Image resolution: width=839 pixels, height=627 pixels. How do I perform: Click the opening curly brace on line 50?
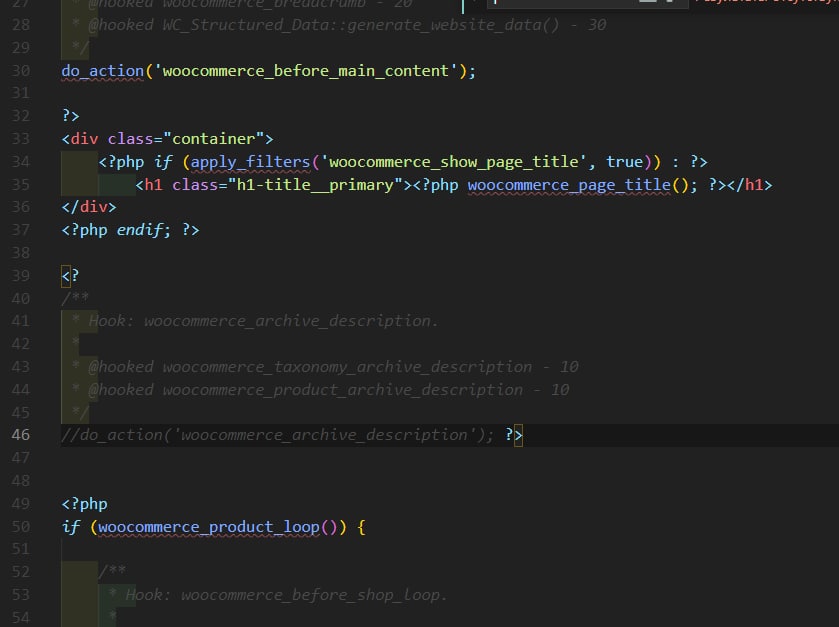tap(361, 527)
